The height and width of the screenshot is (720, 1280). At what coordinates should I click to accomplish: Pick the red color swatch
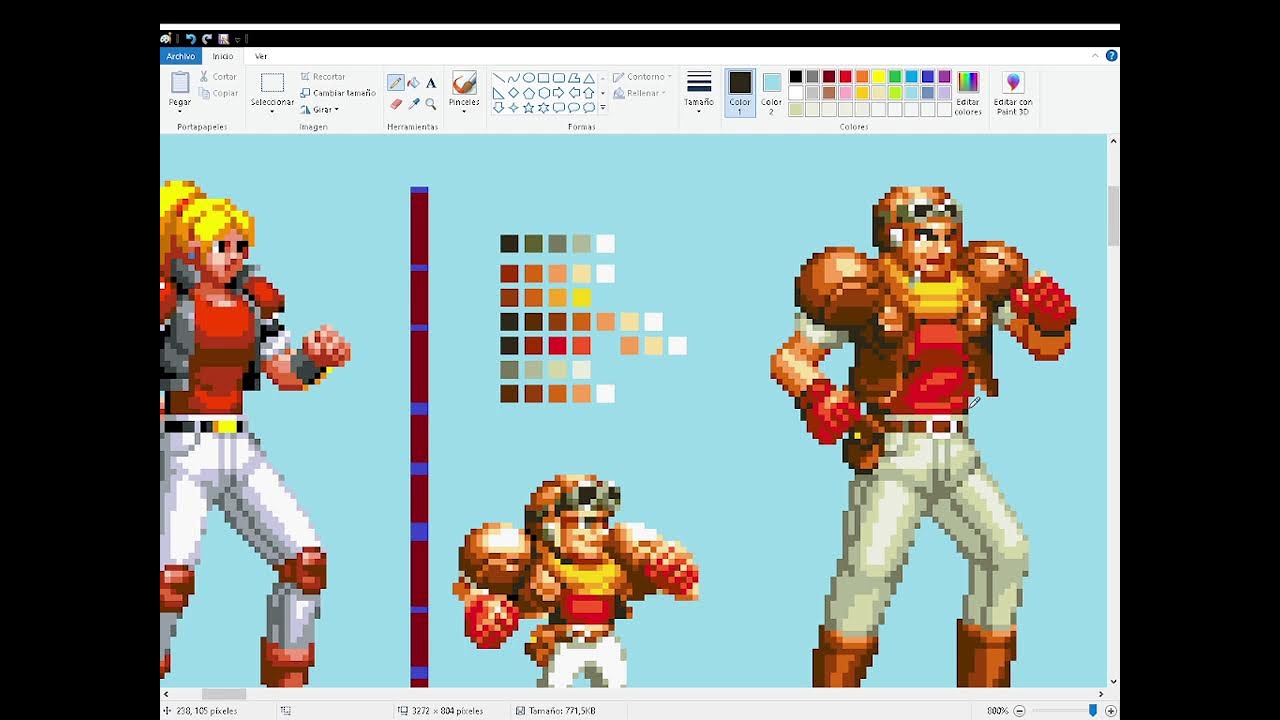[845, 76]
